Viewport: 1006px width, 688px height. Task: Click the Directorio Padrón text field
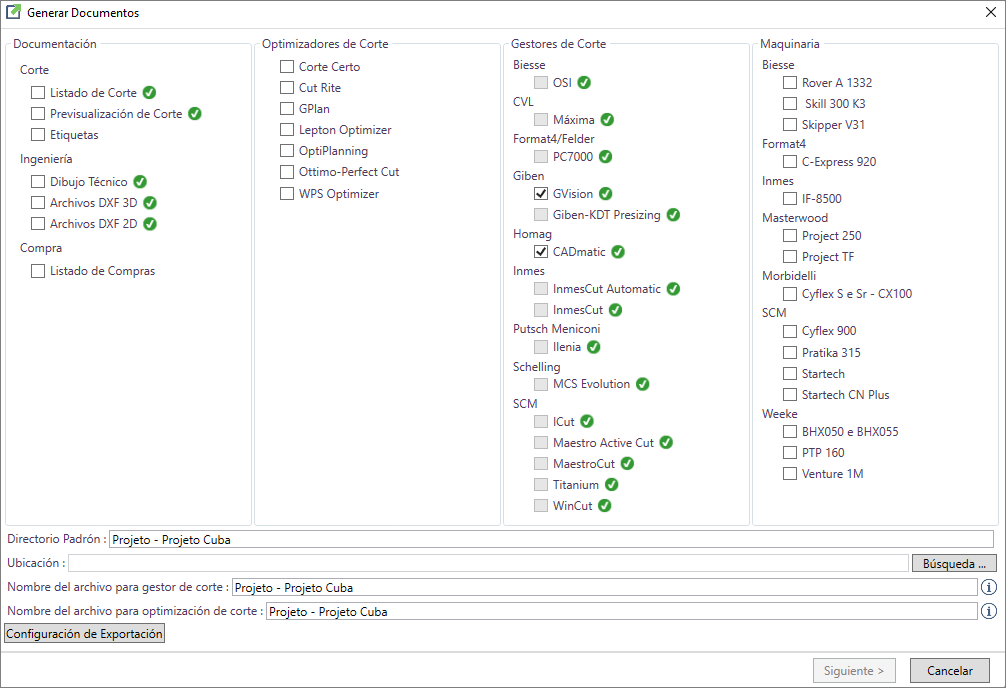click(551, 539)
